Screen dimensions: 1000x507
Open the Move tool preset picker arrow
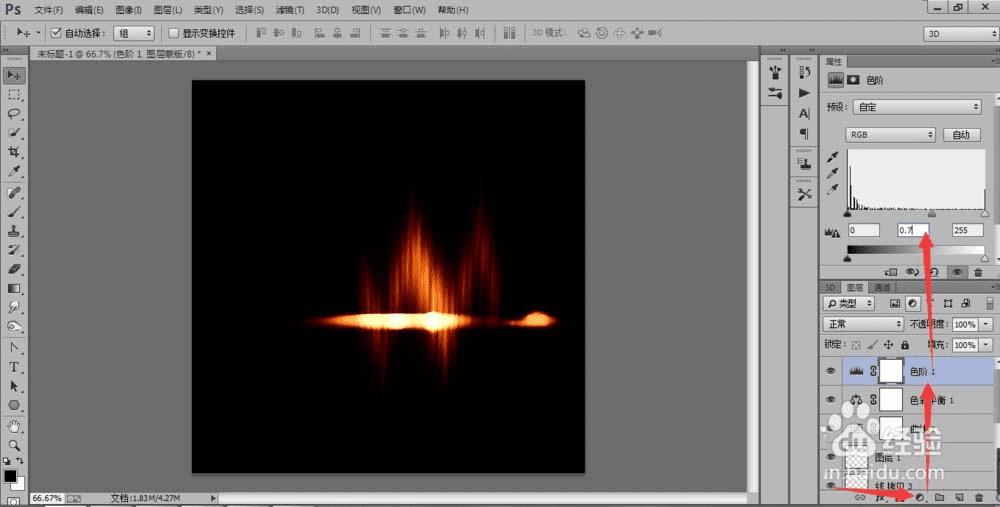tap(38, 33)
